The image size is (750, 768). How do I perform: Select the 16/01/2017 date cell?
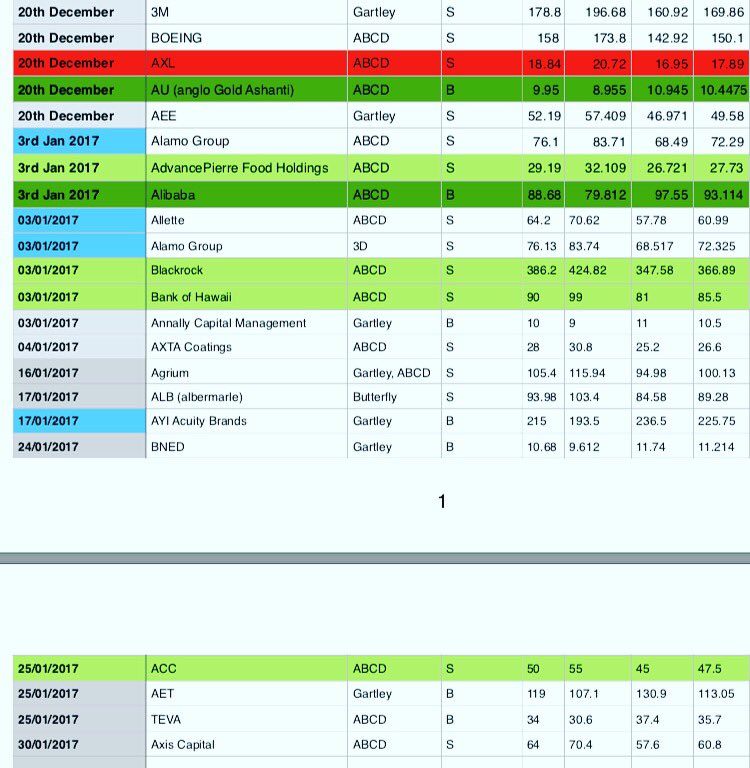click(x=79, y=373)
